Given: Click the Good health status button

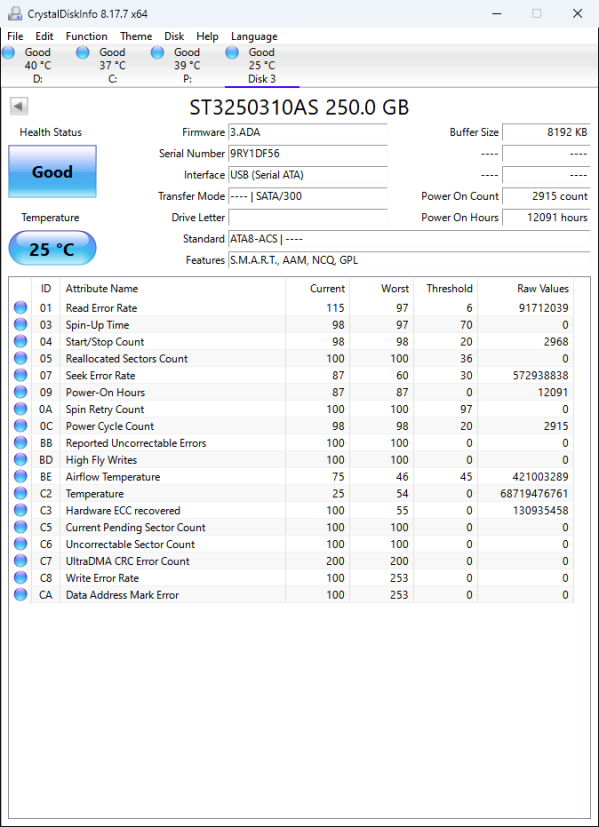Looking at the screenshot, I should 52,171.
